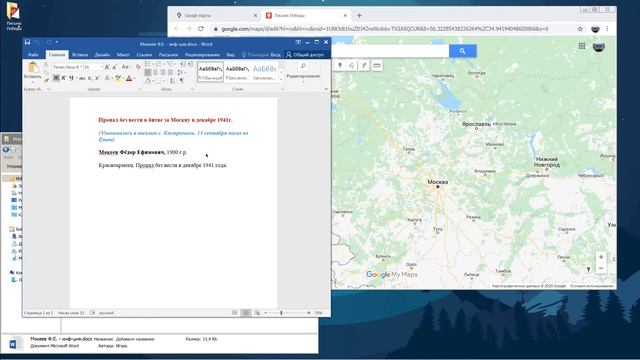
Task: Click the Save icon in Word title bar
Action: 27,42
